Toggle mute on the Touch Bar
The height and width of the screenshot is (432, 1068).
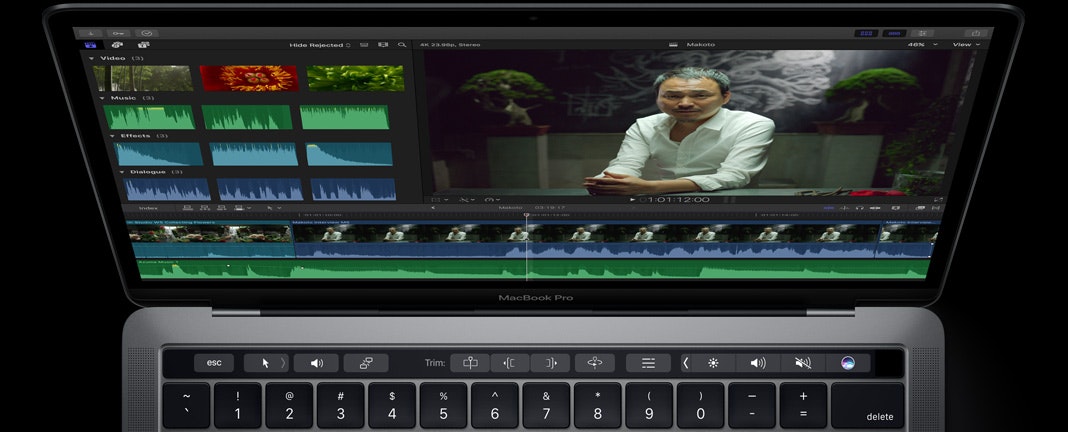click(802, 363)
